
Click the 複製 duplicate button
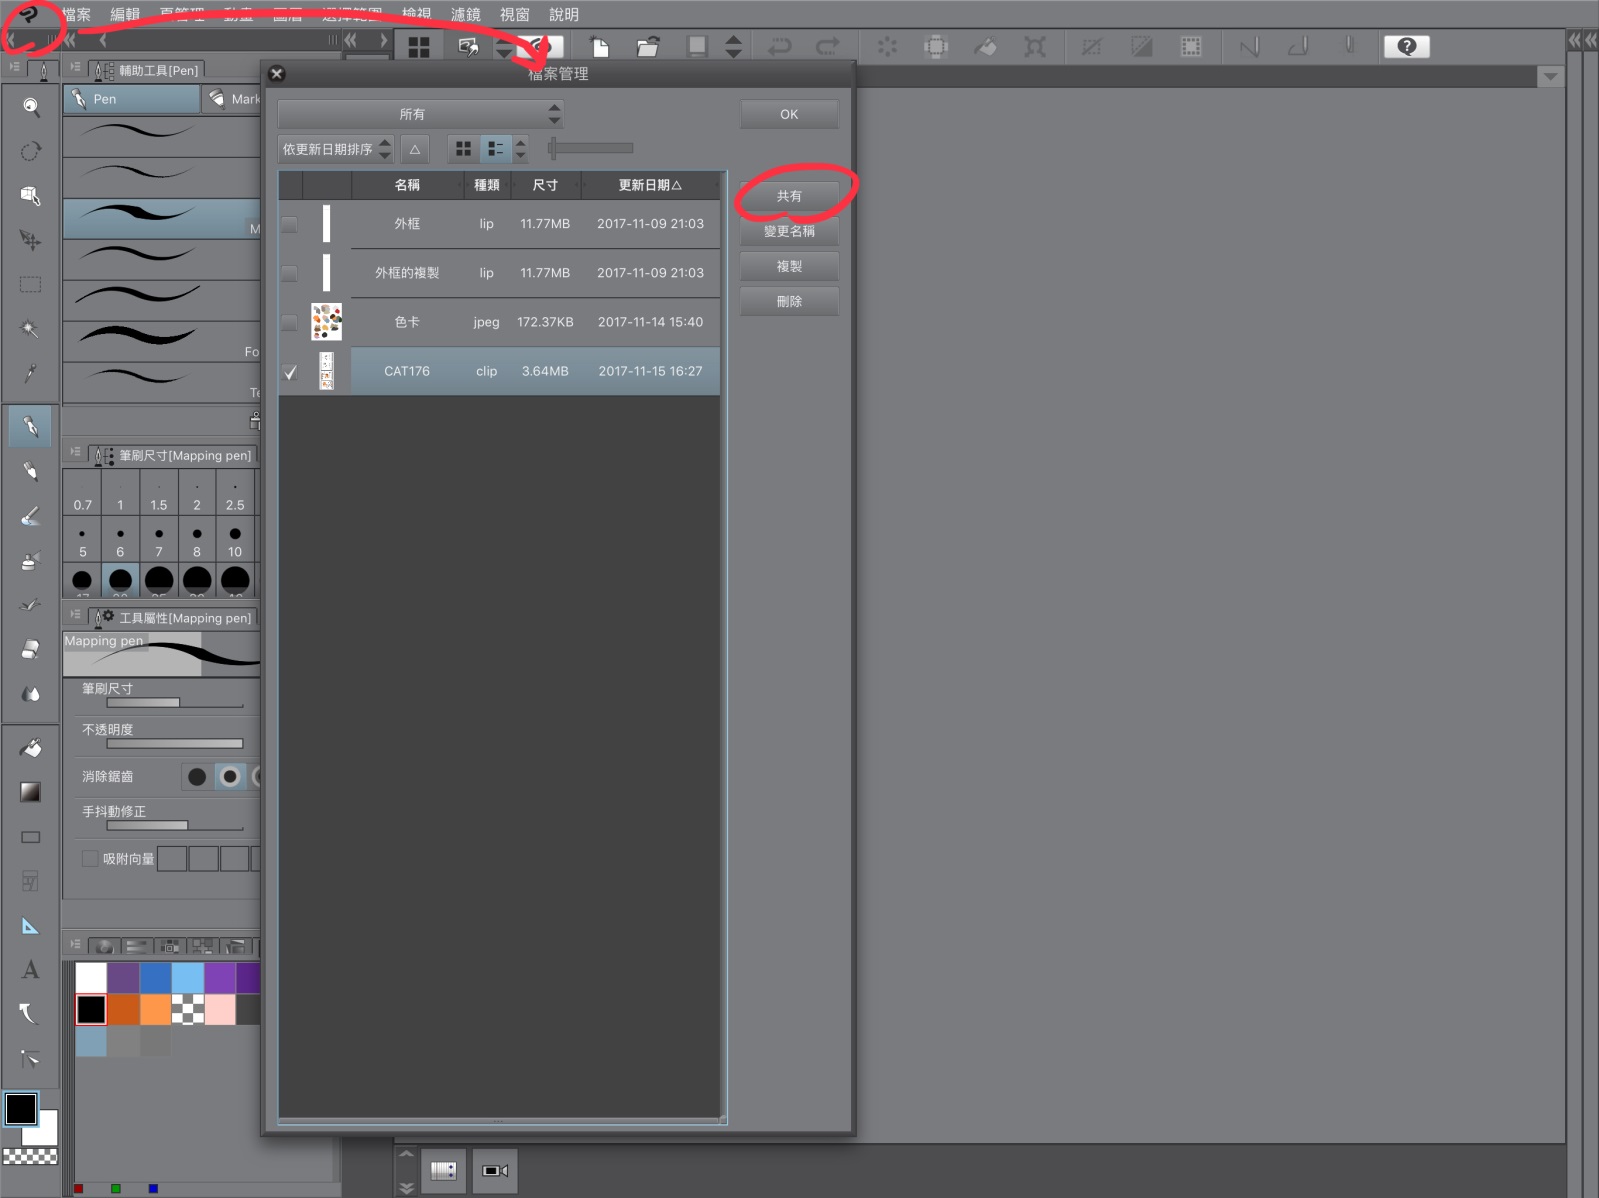point(789,266)
